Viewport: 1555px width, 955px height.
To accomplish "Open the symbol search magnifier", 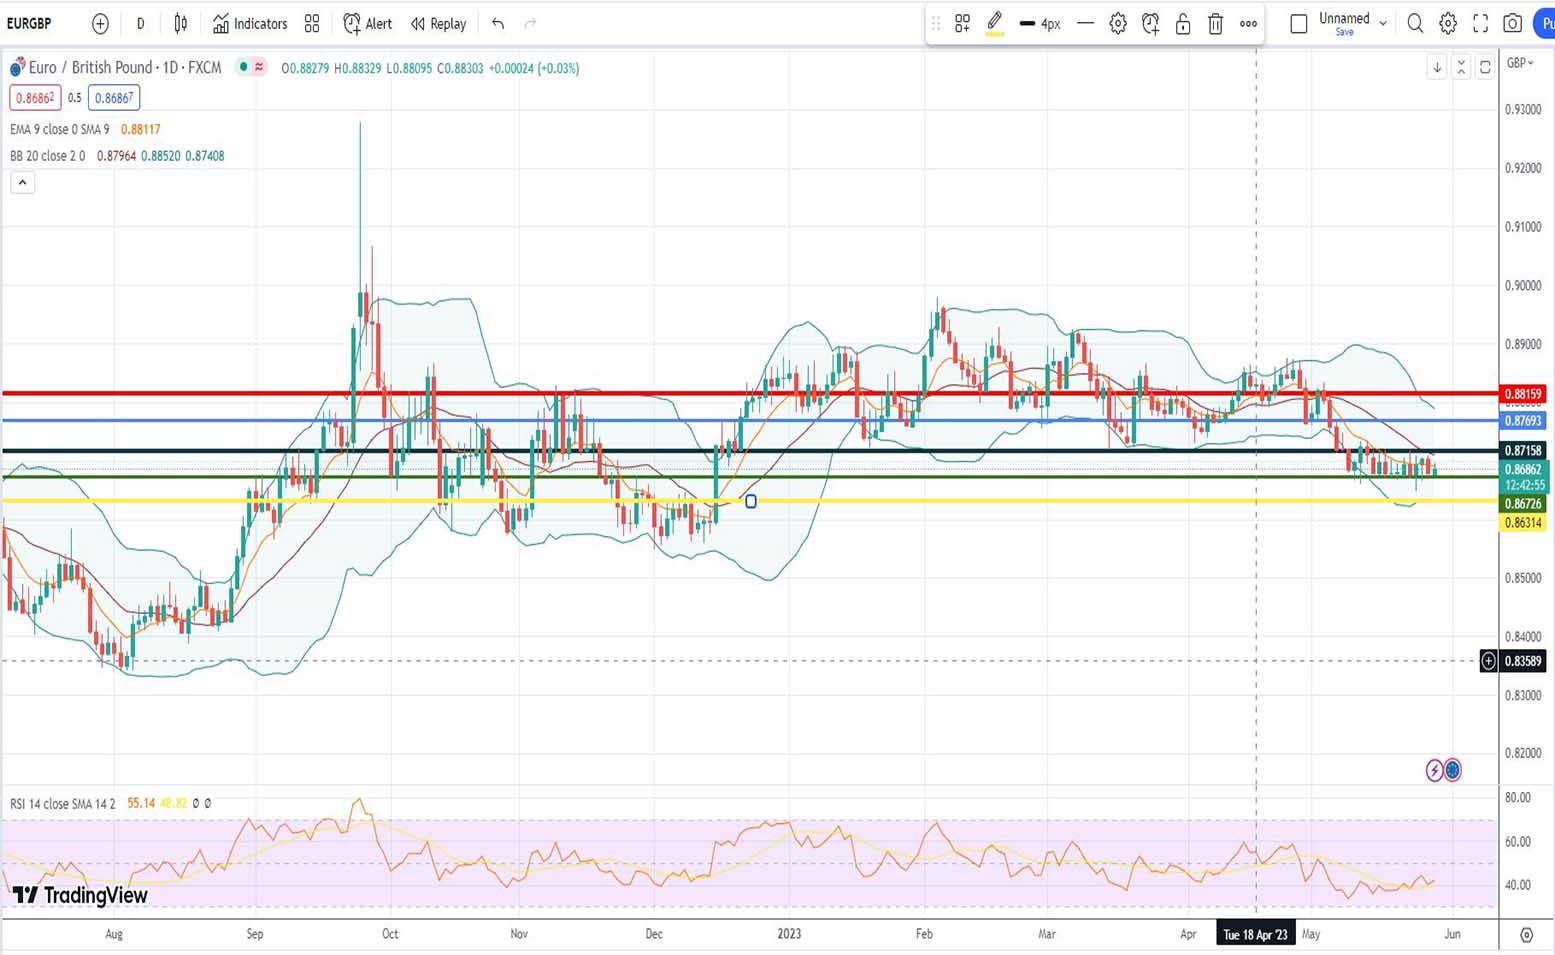I will click(1415, 23).
